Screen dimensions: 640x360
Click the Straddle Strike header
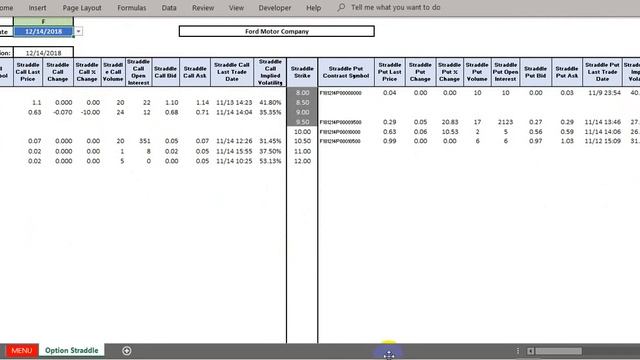302,72
